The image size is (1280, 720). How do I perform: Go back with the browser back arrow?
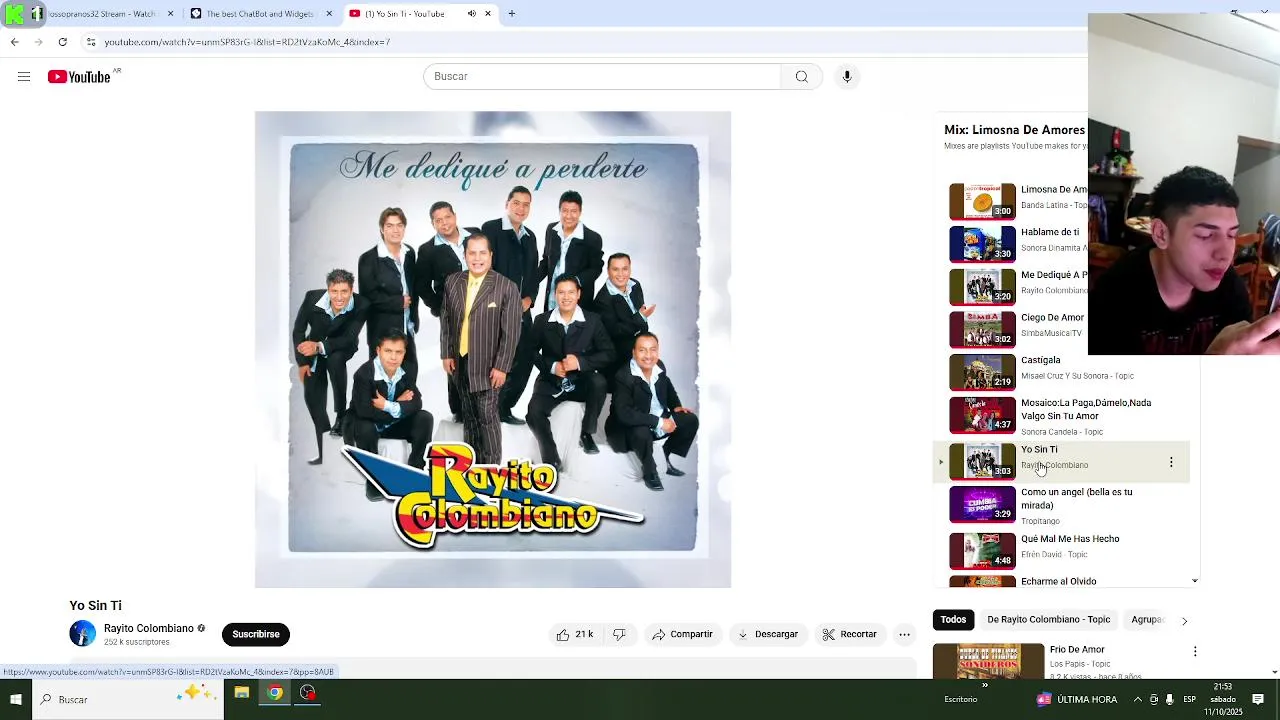14,42
